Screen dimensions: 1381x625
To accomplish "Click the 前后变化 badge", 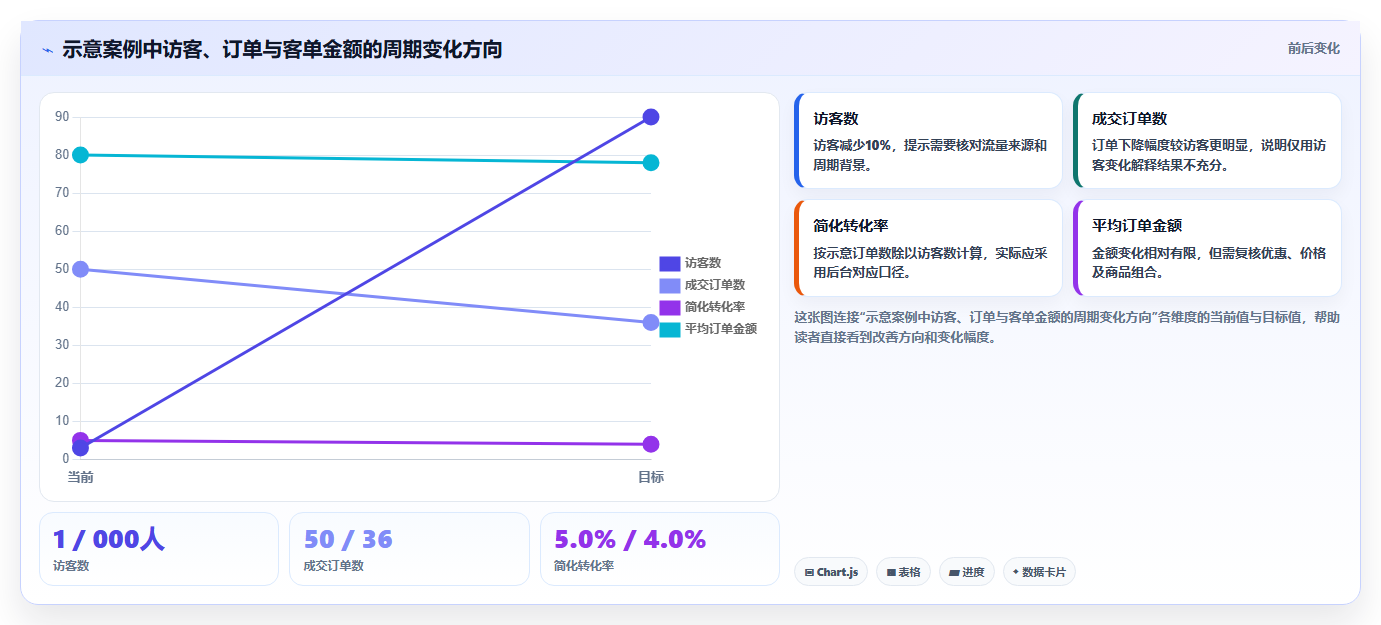I will pyautogui.click(x=1313, y=48).
